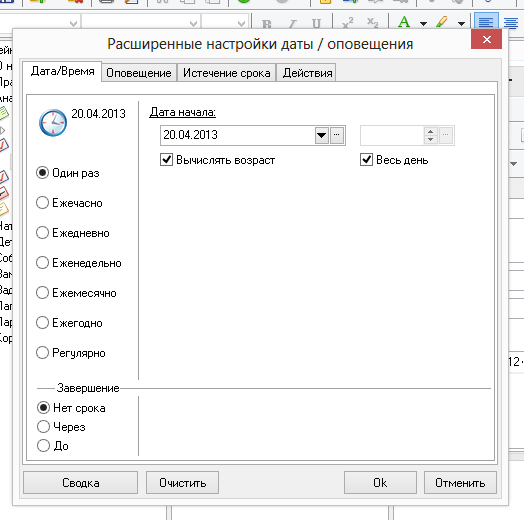
Task: Choose Через for completion
Action: pyautogui.click(x=61, y=427)
